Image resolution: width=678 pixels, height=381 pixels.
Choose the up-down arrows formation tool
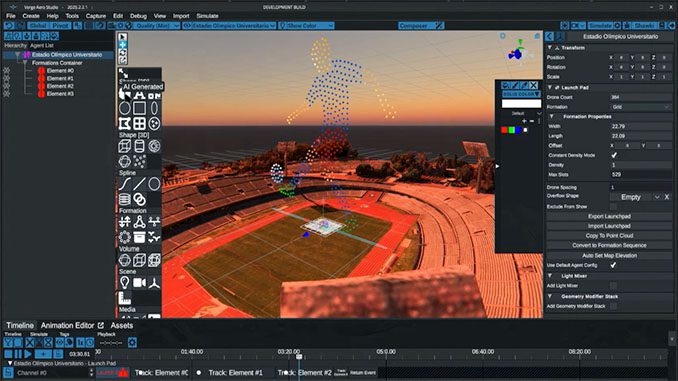(x=125, y=222)
